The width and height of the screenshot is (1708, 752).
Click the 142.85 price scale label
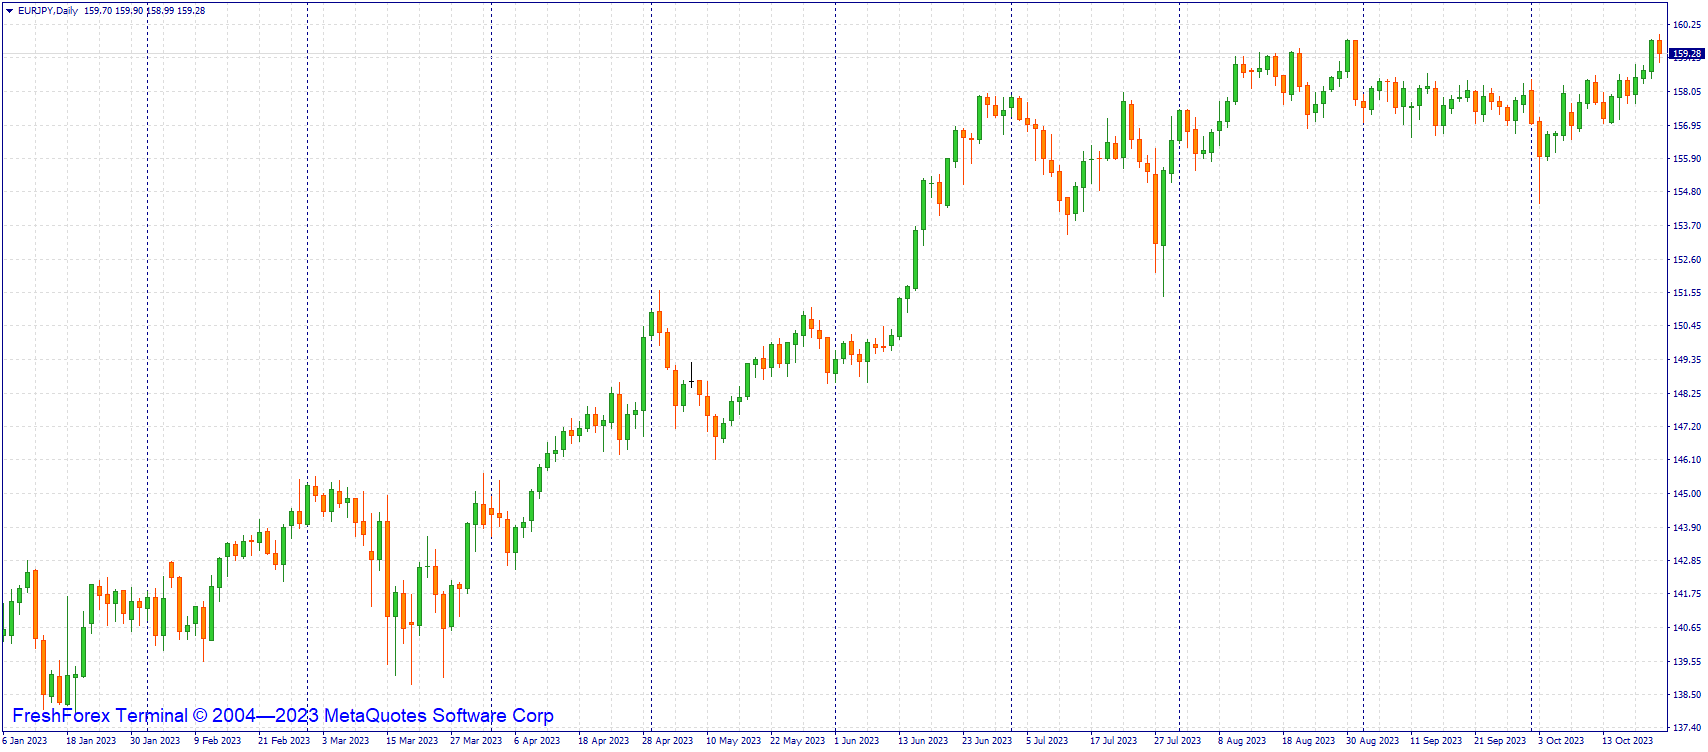[1686, 561]
